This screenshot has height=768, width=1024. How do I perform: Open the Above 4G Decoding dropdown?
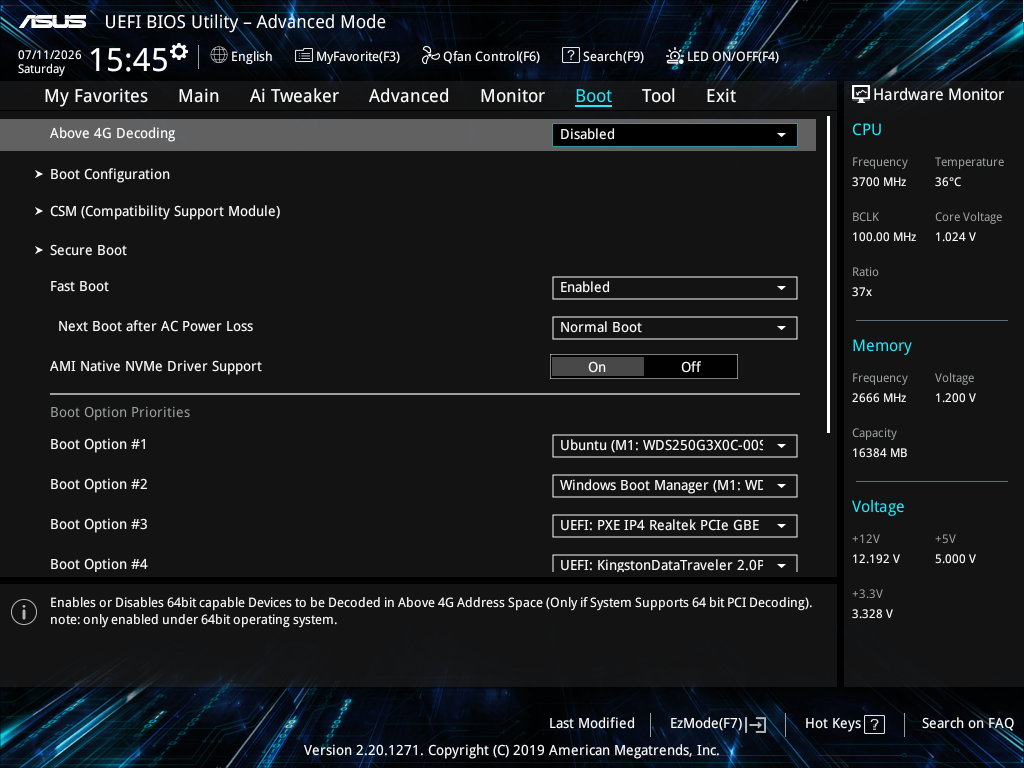[x=675, y=135]
